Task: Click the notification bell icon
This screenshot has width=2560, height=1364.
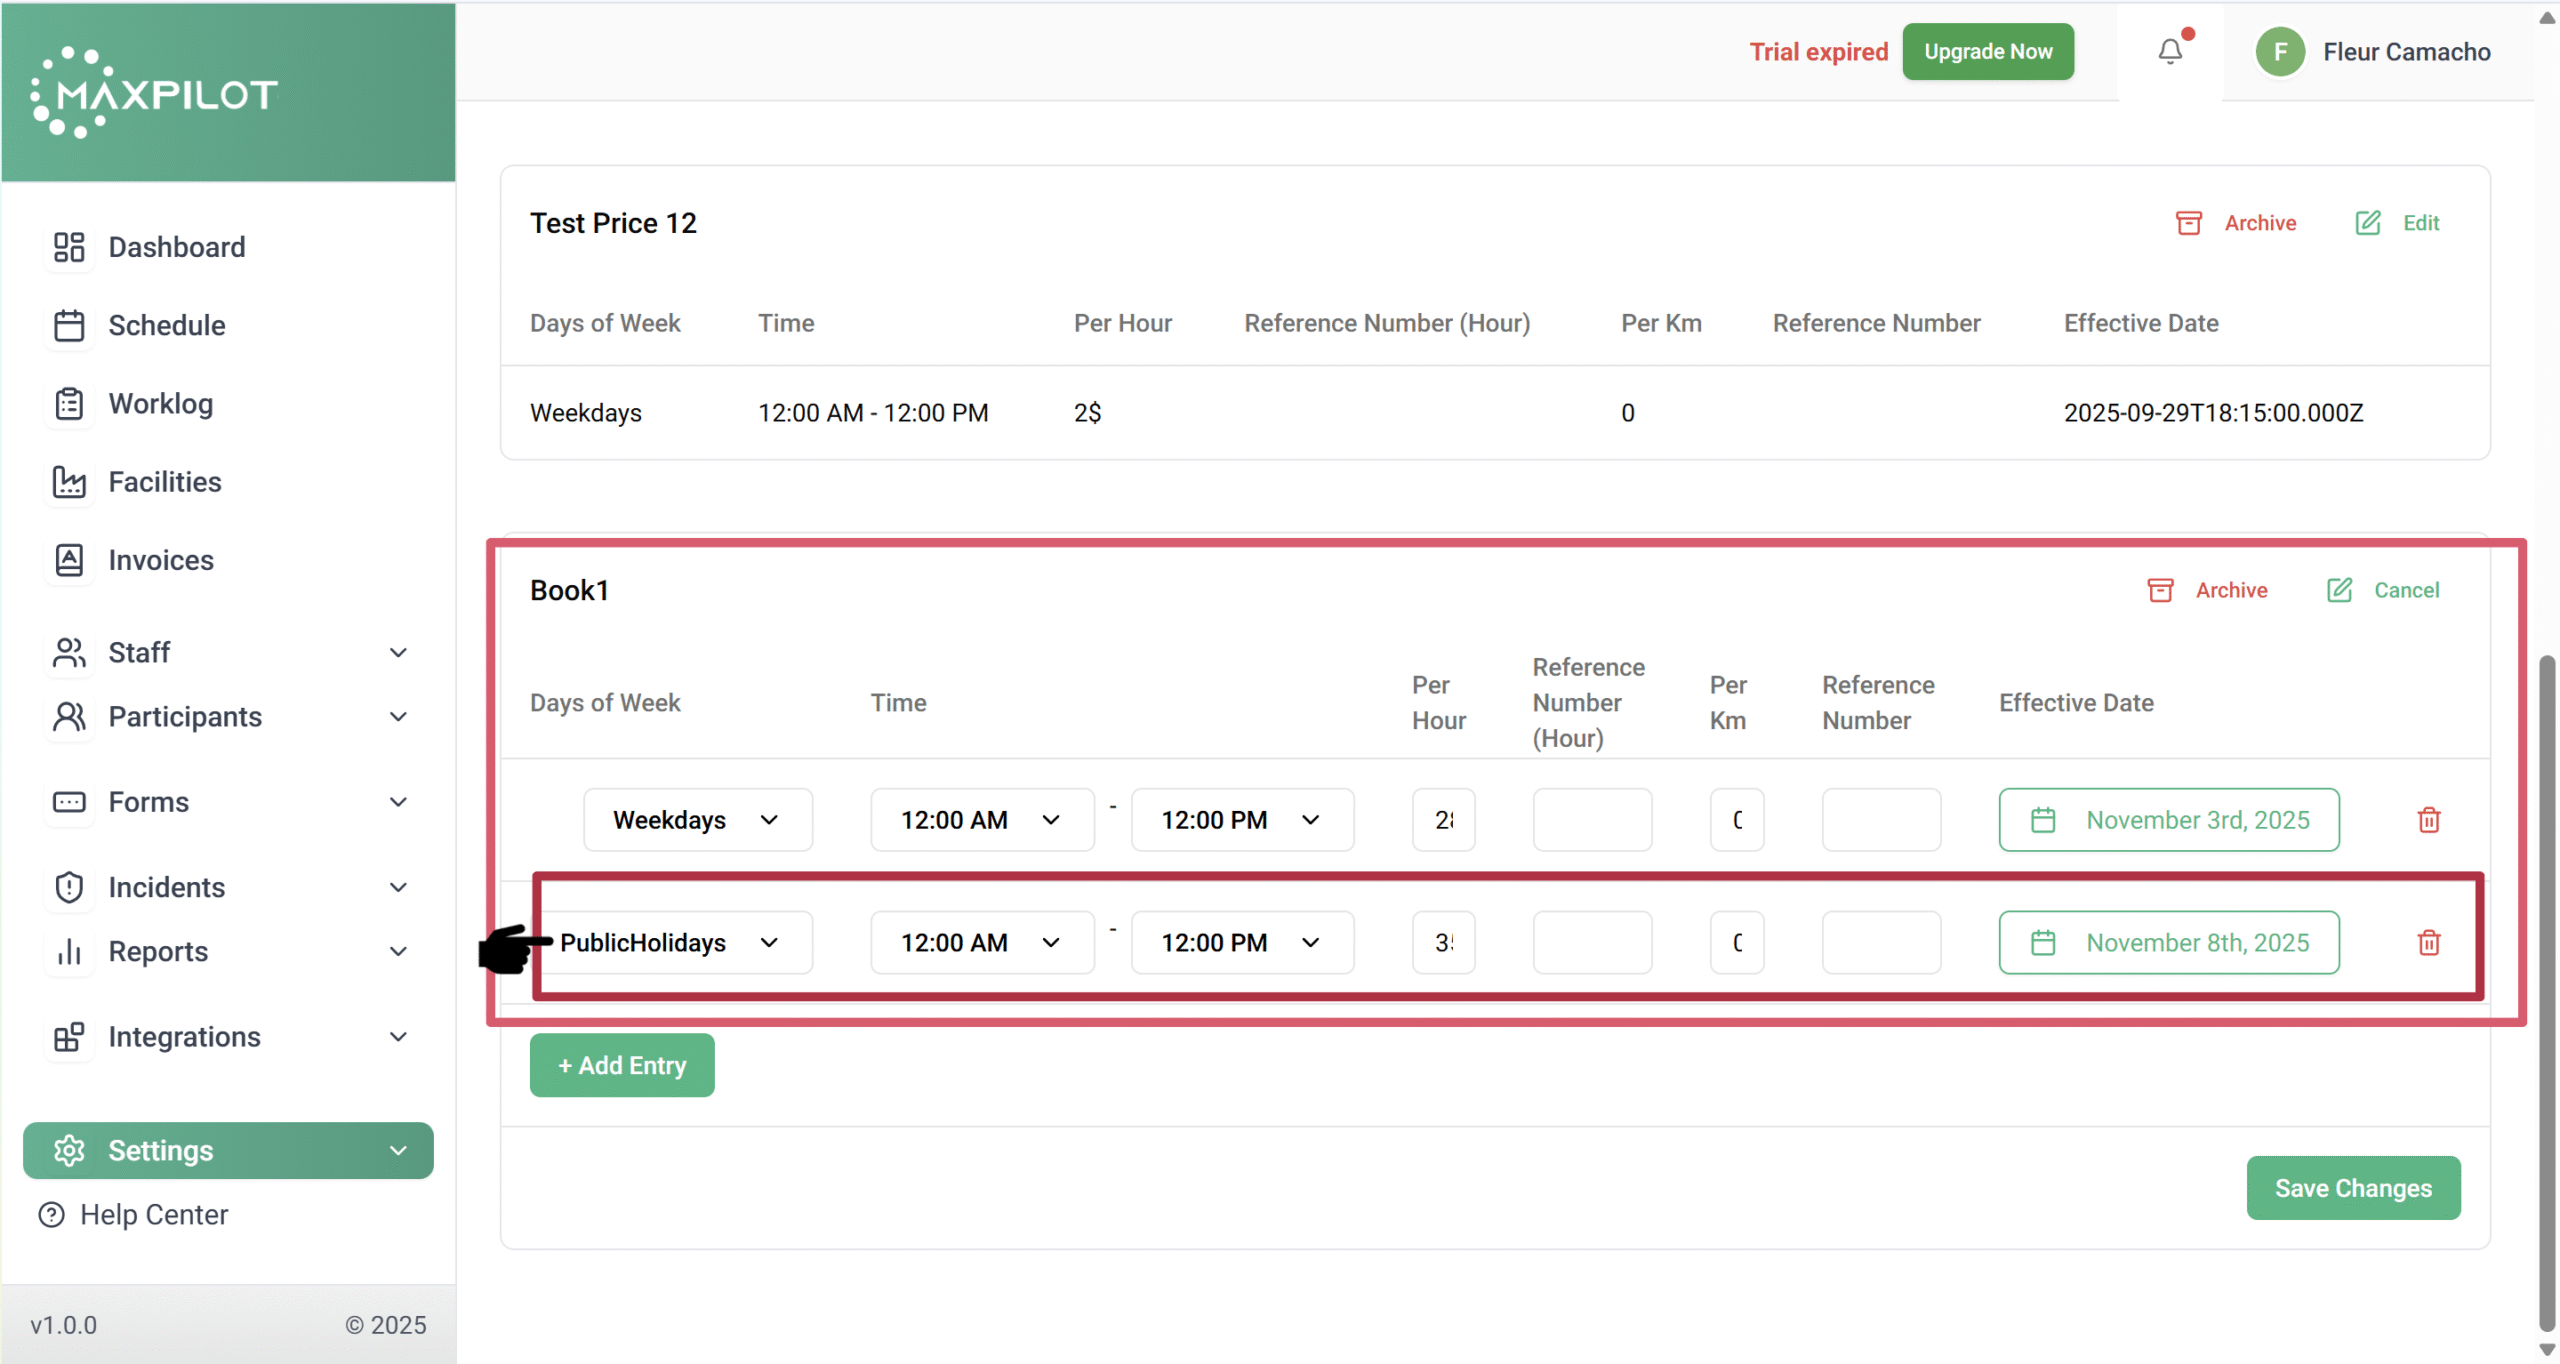Action: click(x=2169, y=51)
